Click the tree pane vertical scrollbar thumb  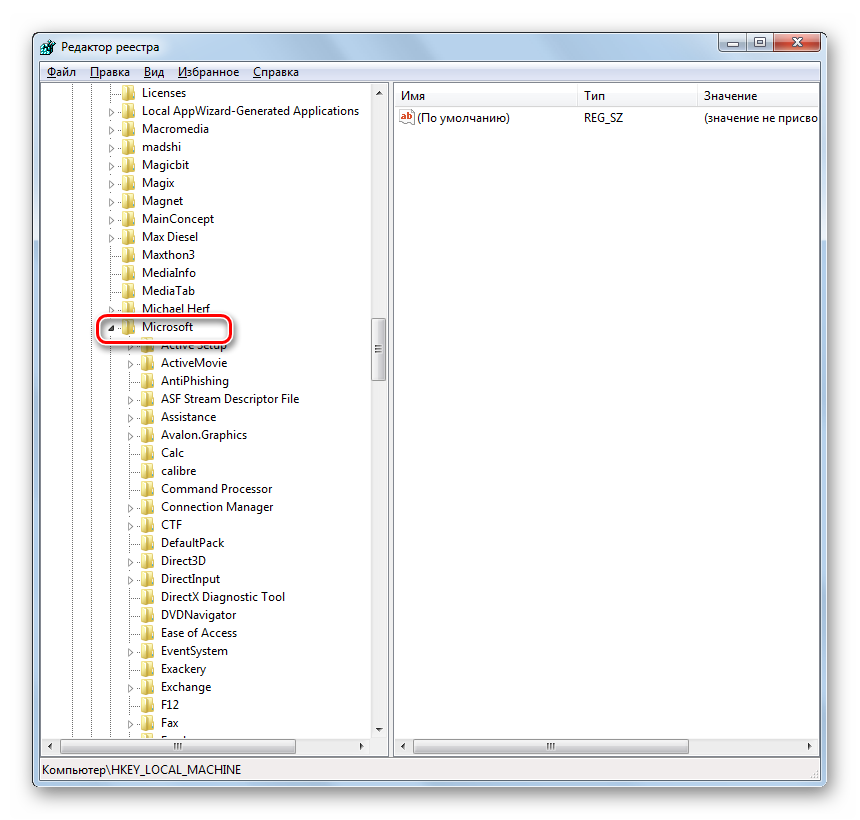click(378, 349)
